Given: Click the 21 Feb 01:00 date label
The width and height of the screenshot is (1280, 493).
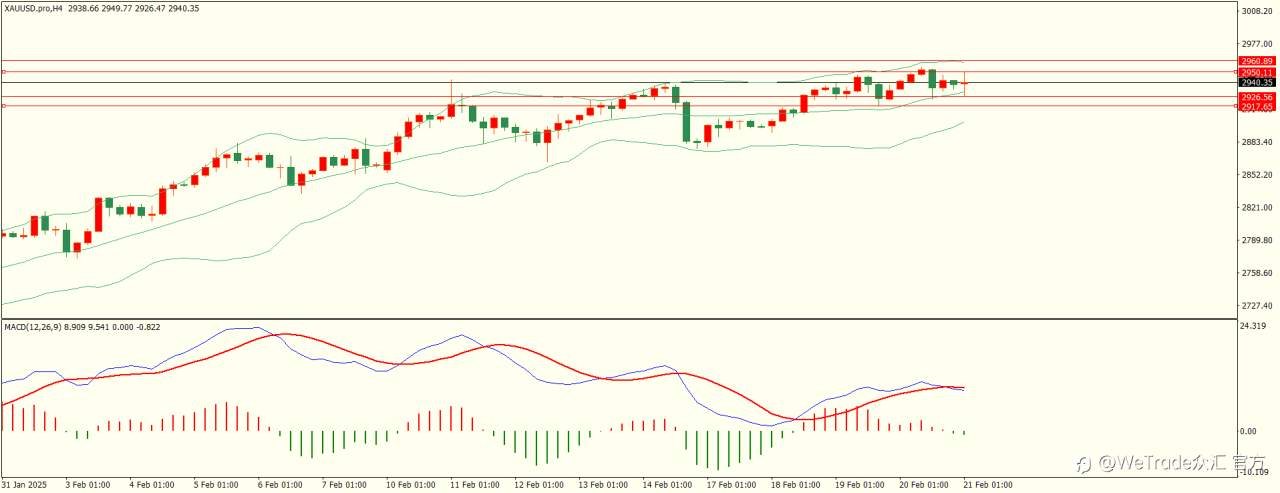Looking at the screenshot, I should [986, 485].
